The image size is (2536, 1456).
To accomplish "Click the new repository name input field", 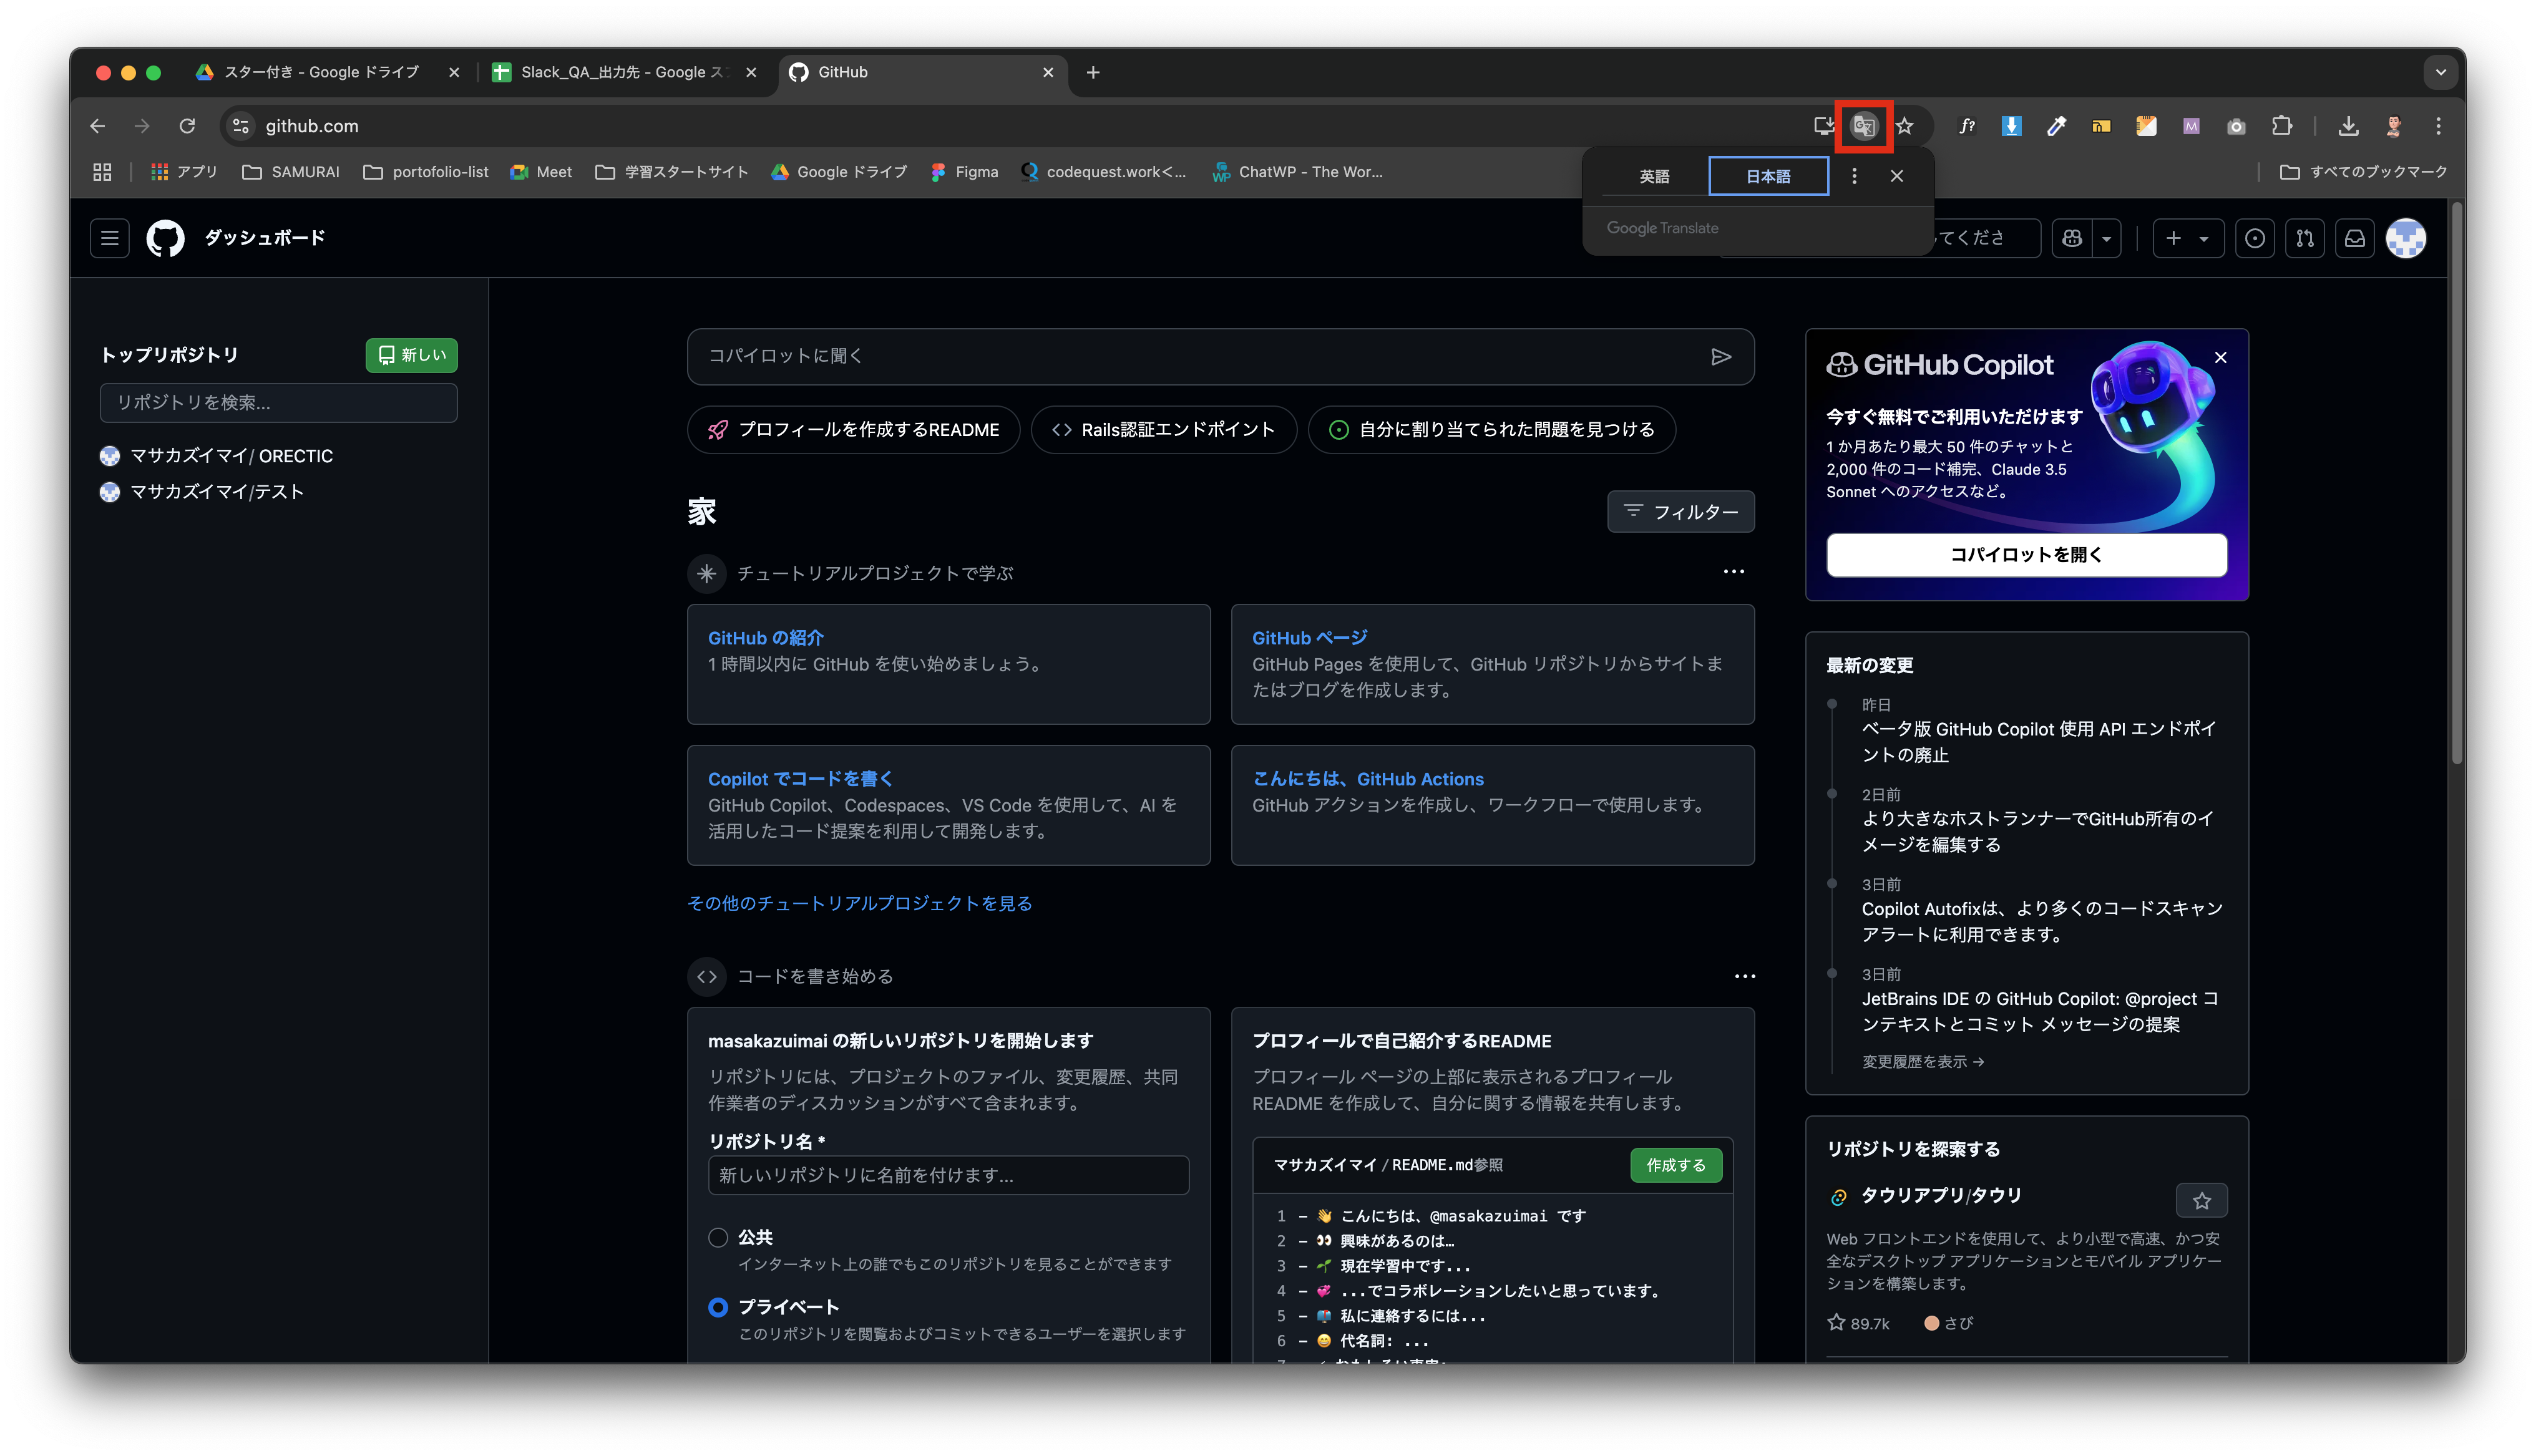I will point(948,1175).
